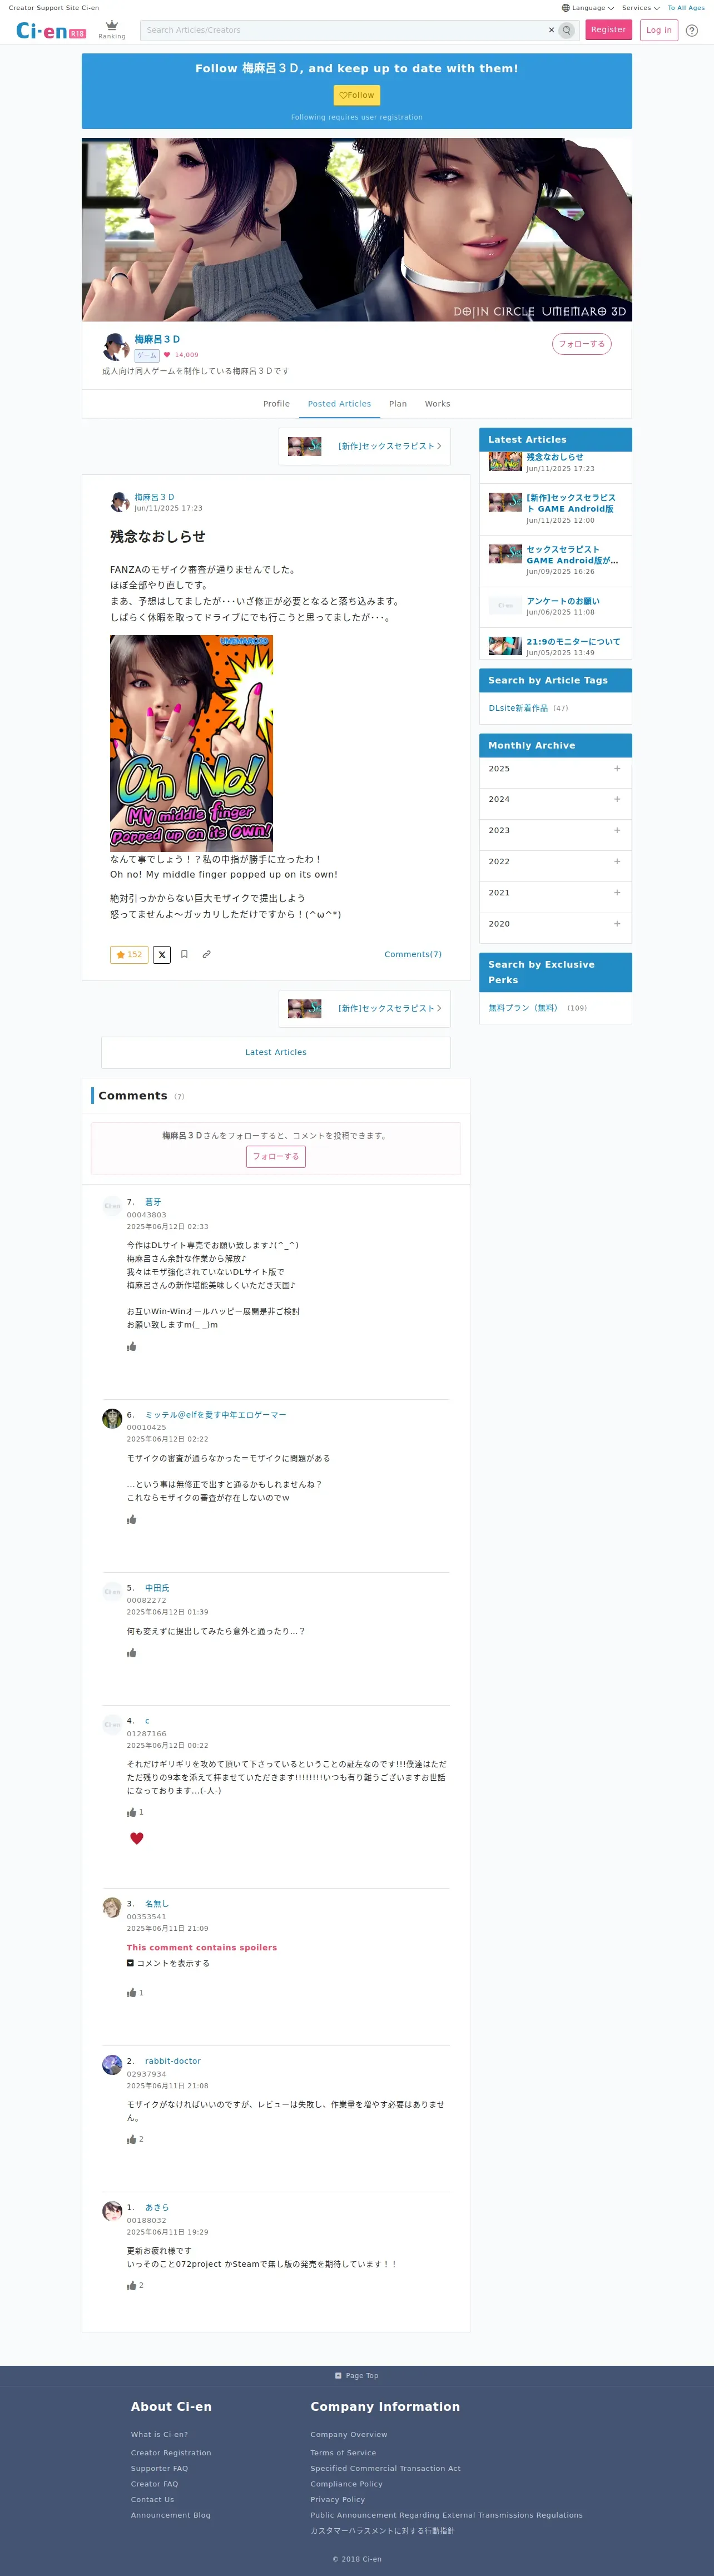Open commenter ミッテル's avatar
714x2576 pixels.
click(112, 1418)
